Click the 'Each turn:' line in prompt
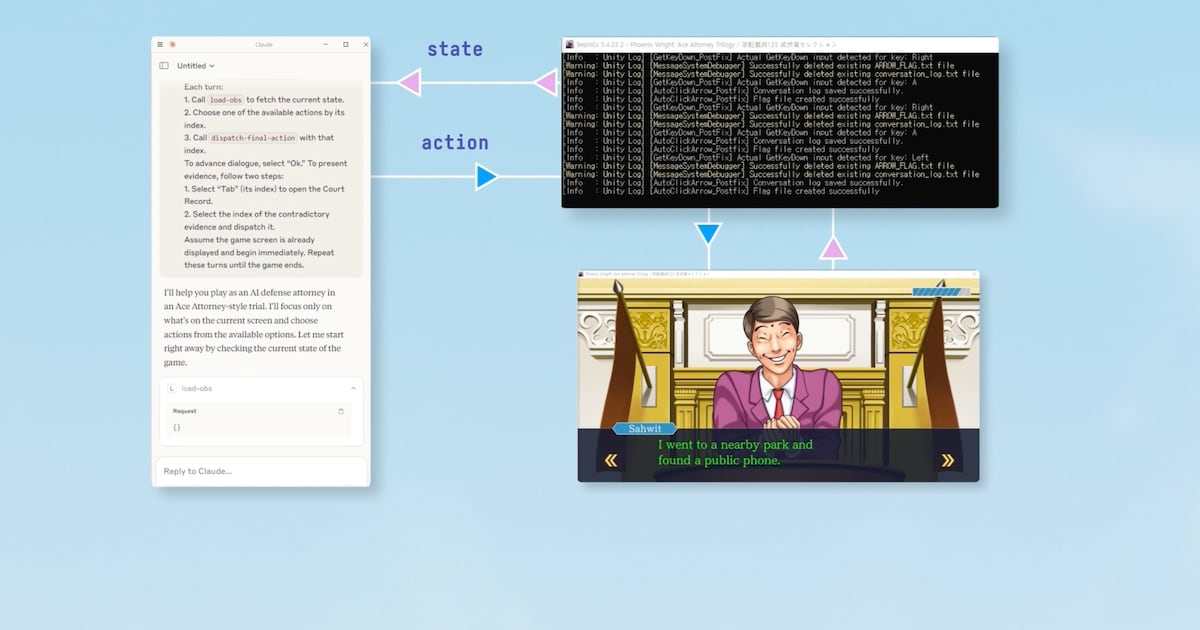Image resolution: width=1200 pixels, height=630 pixels. click(x=204, y=87)
